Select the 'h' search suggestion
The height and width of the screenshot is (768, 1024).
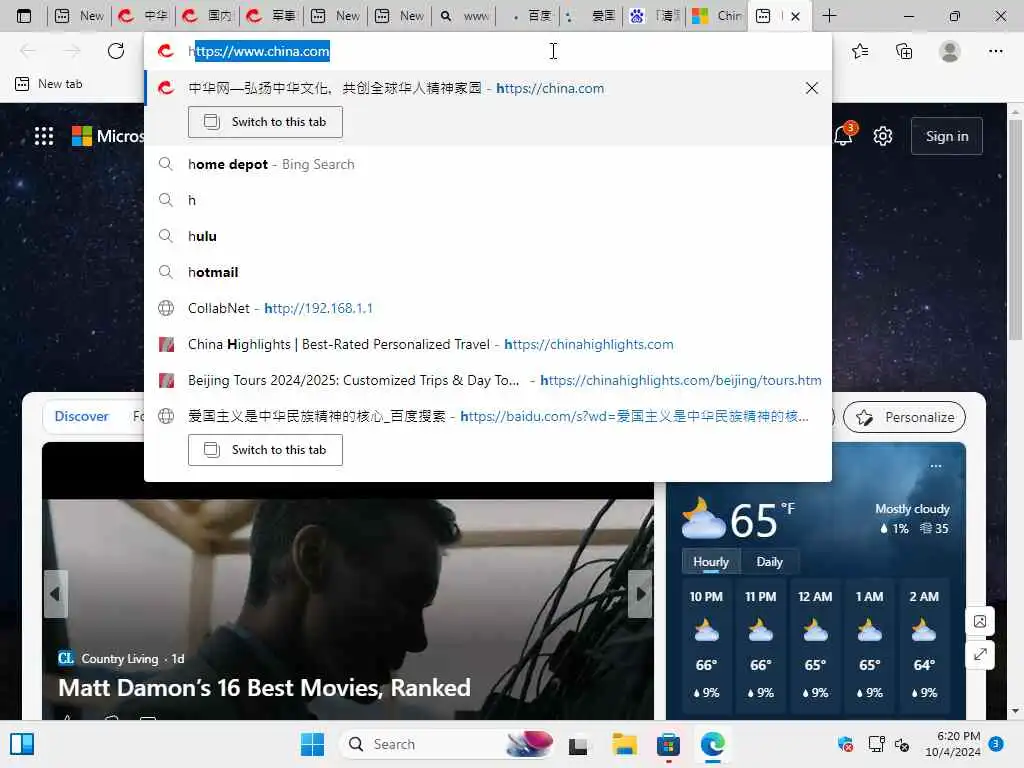click(488, 200)
